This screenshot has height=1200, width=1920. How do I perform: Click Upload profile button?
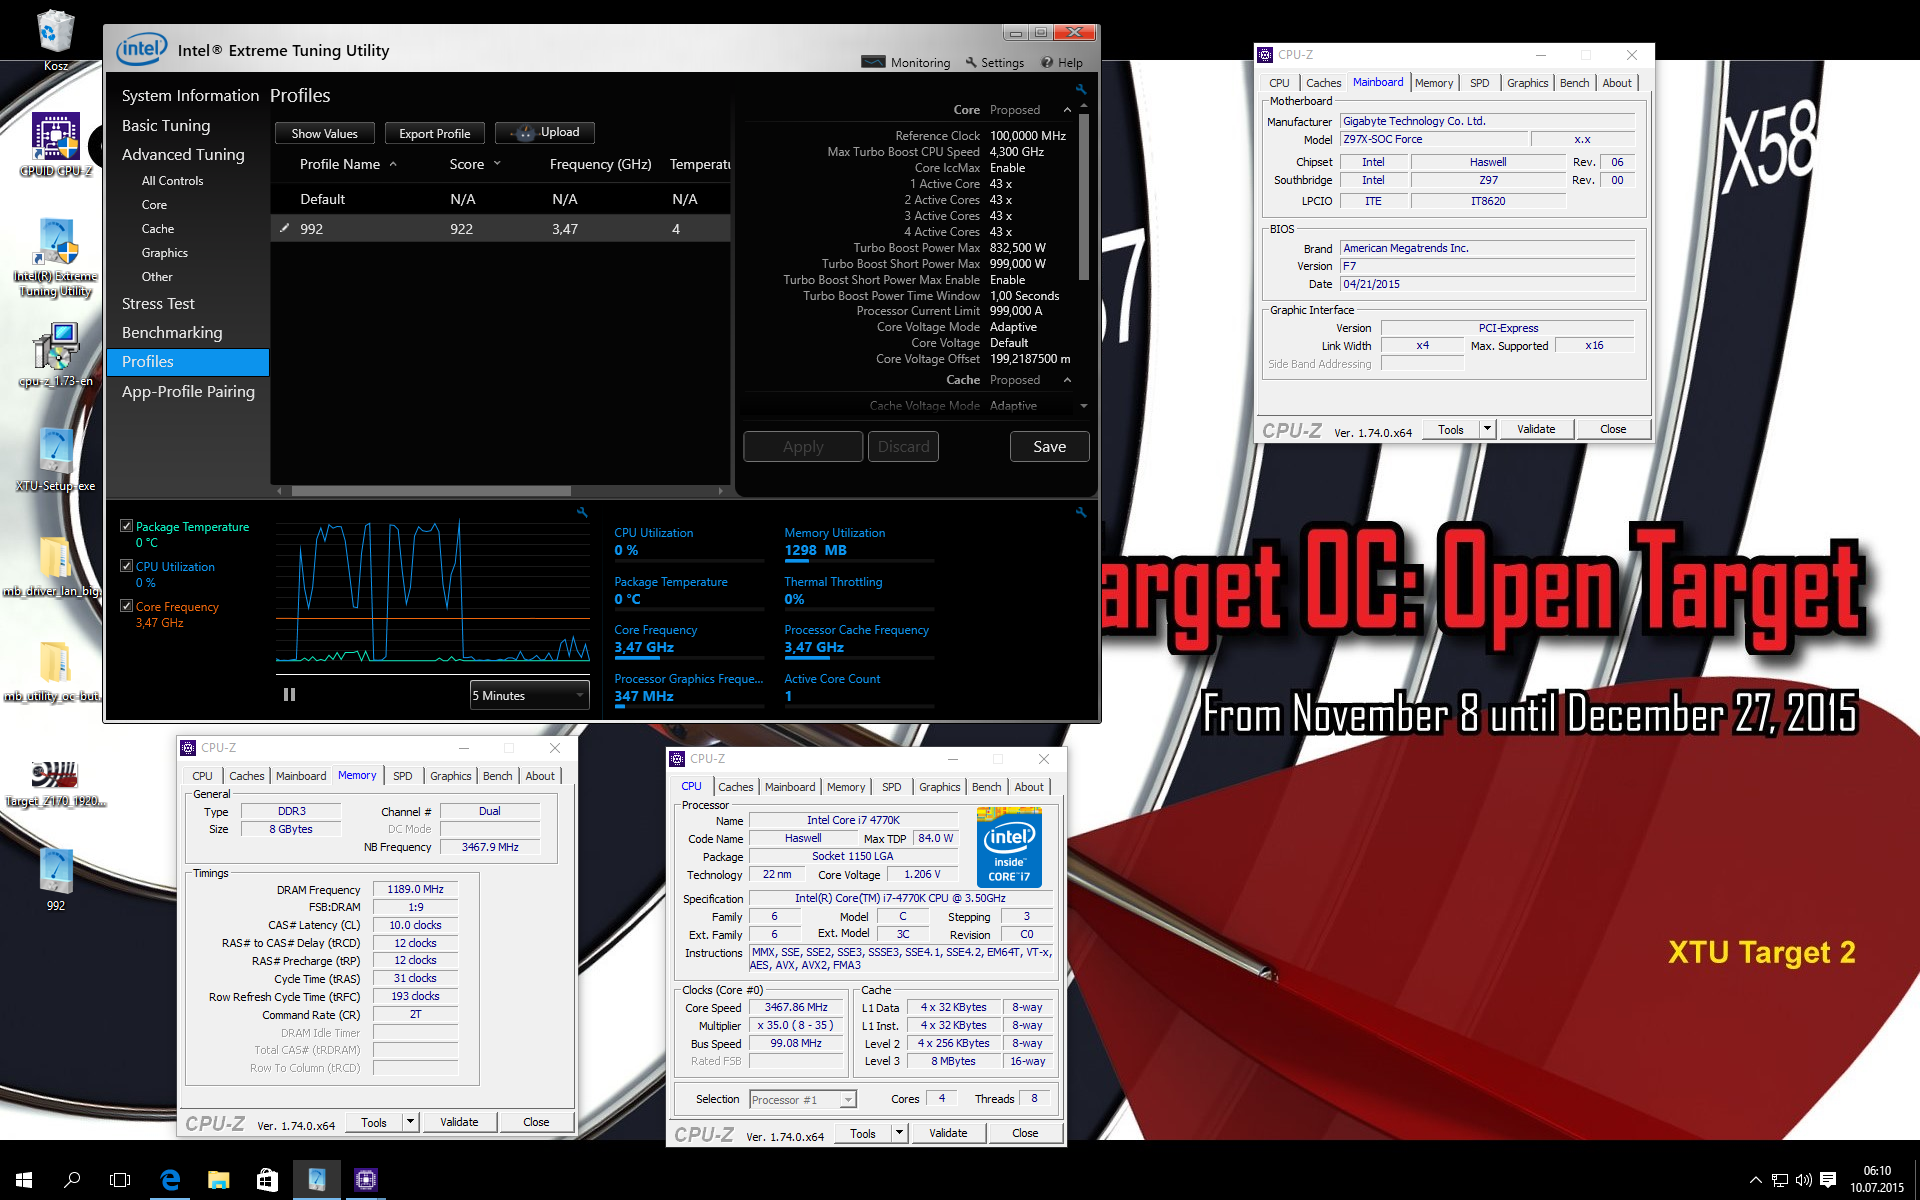pos(544,132)
